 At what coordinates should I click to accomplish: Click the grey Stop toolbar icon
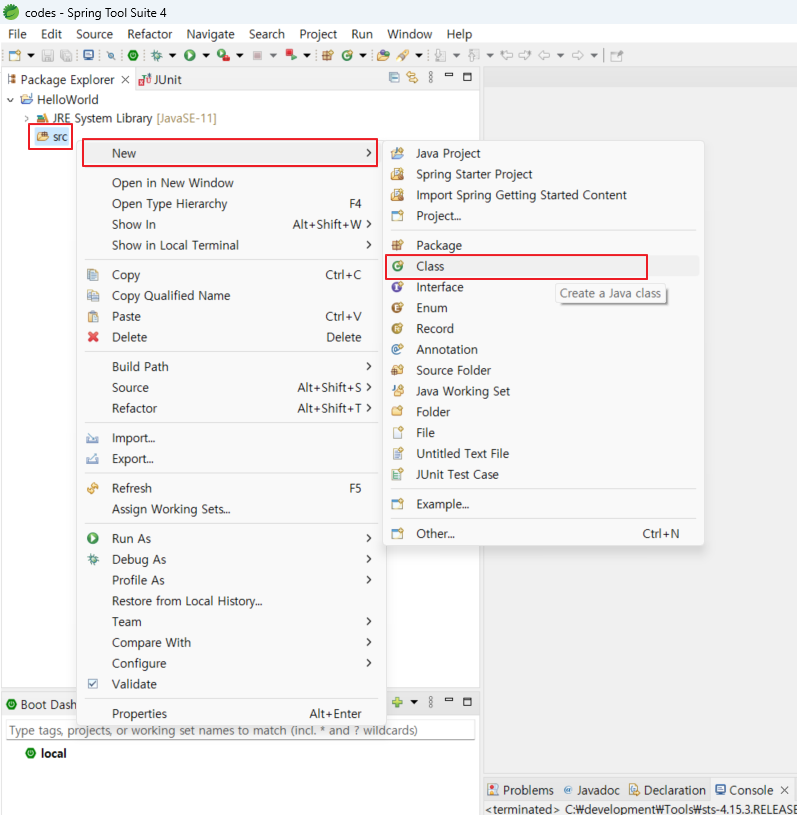coord(257,55)
